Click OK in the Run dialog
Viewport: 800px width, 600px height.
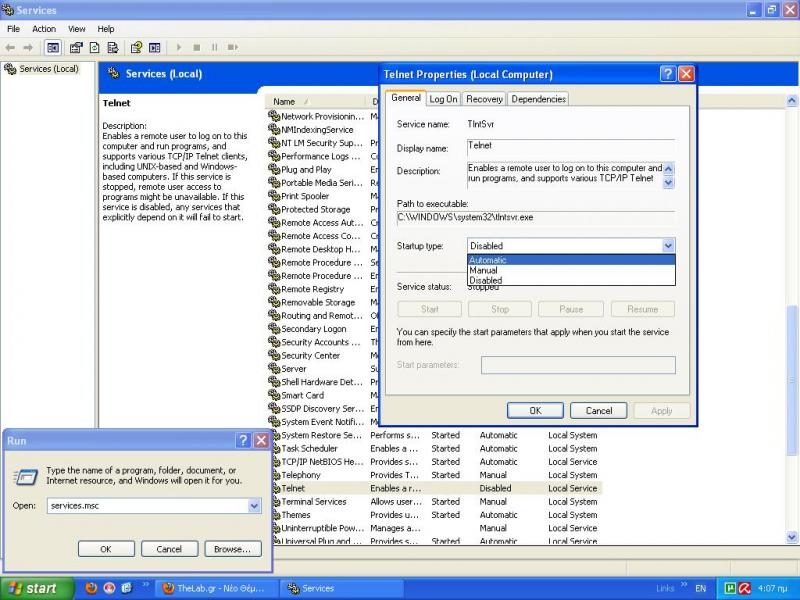(106, 549)
